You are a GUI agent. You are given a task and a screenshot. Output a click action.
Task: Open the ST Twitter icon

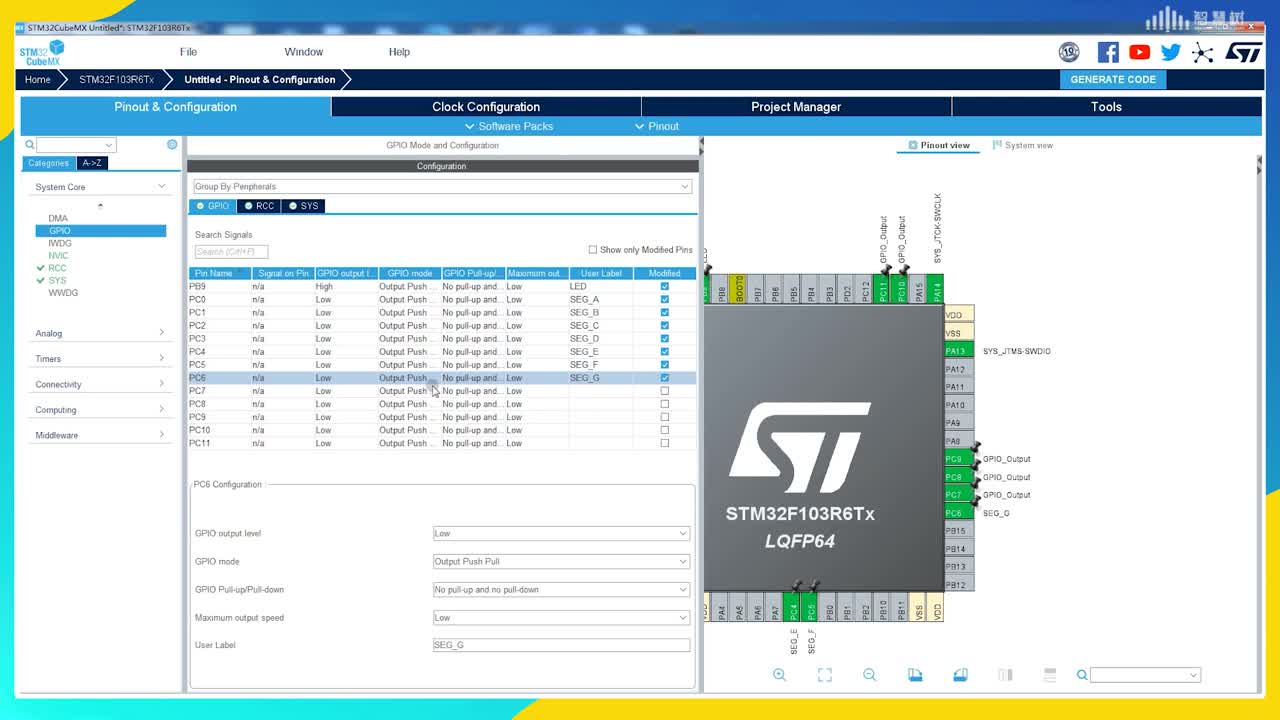(x=1171, y=52)
